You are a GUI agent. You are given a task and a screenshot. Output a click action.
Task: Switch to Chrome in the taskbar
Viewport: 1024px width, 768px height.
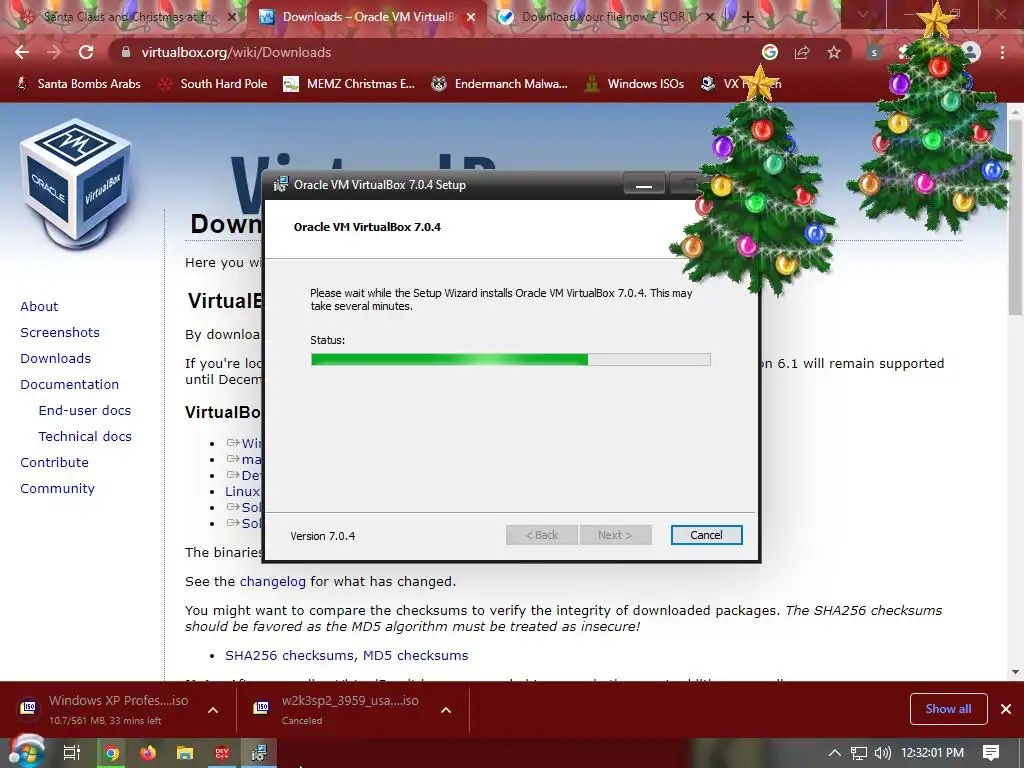point(112,753)
